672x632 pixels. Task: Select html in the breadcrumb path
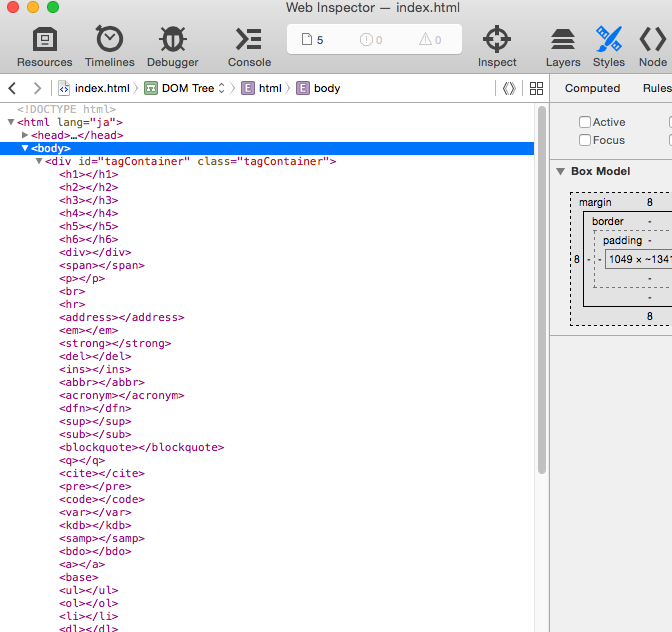[270, 88]
